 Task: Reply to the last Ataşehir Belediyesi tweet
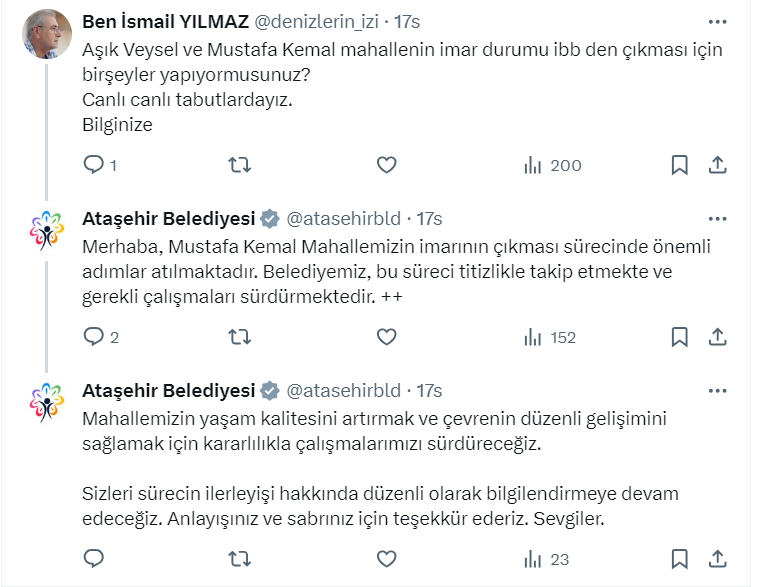93,558
